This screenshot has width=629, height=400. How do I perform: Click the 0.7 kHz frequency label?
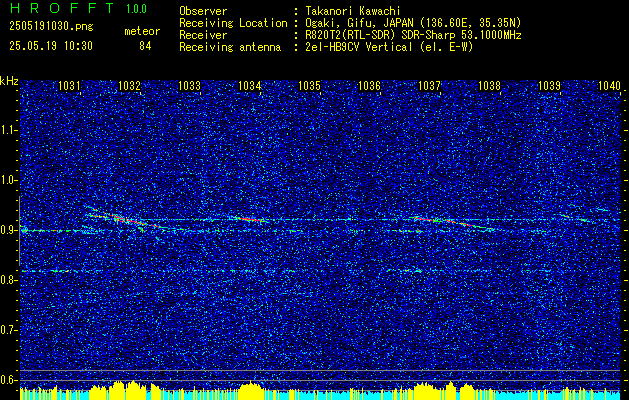coord(8,330)
